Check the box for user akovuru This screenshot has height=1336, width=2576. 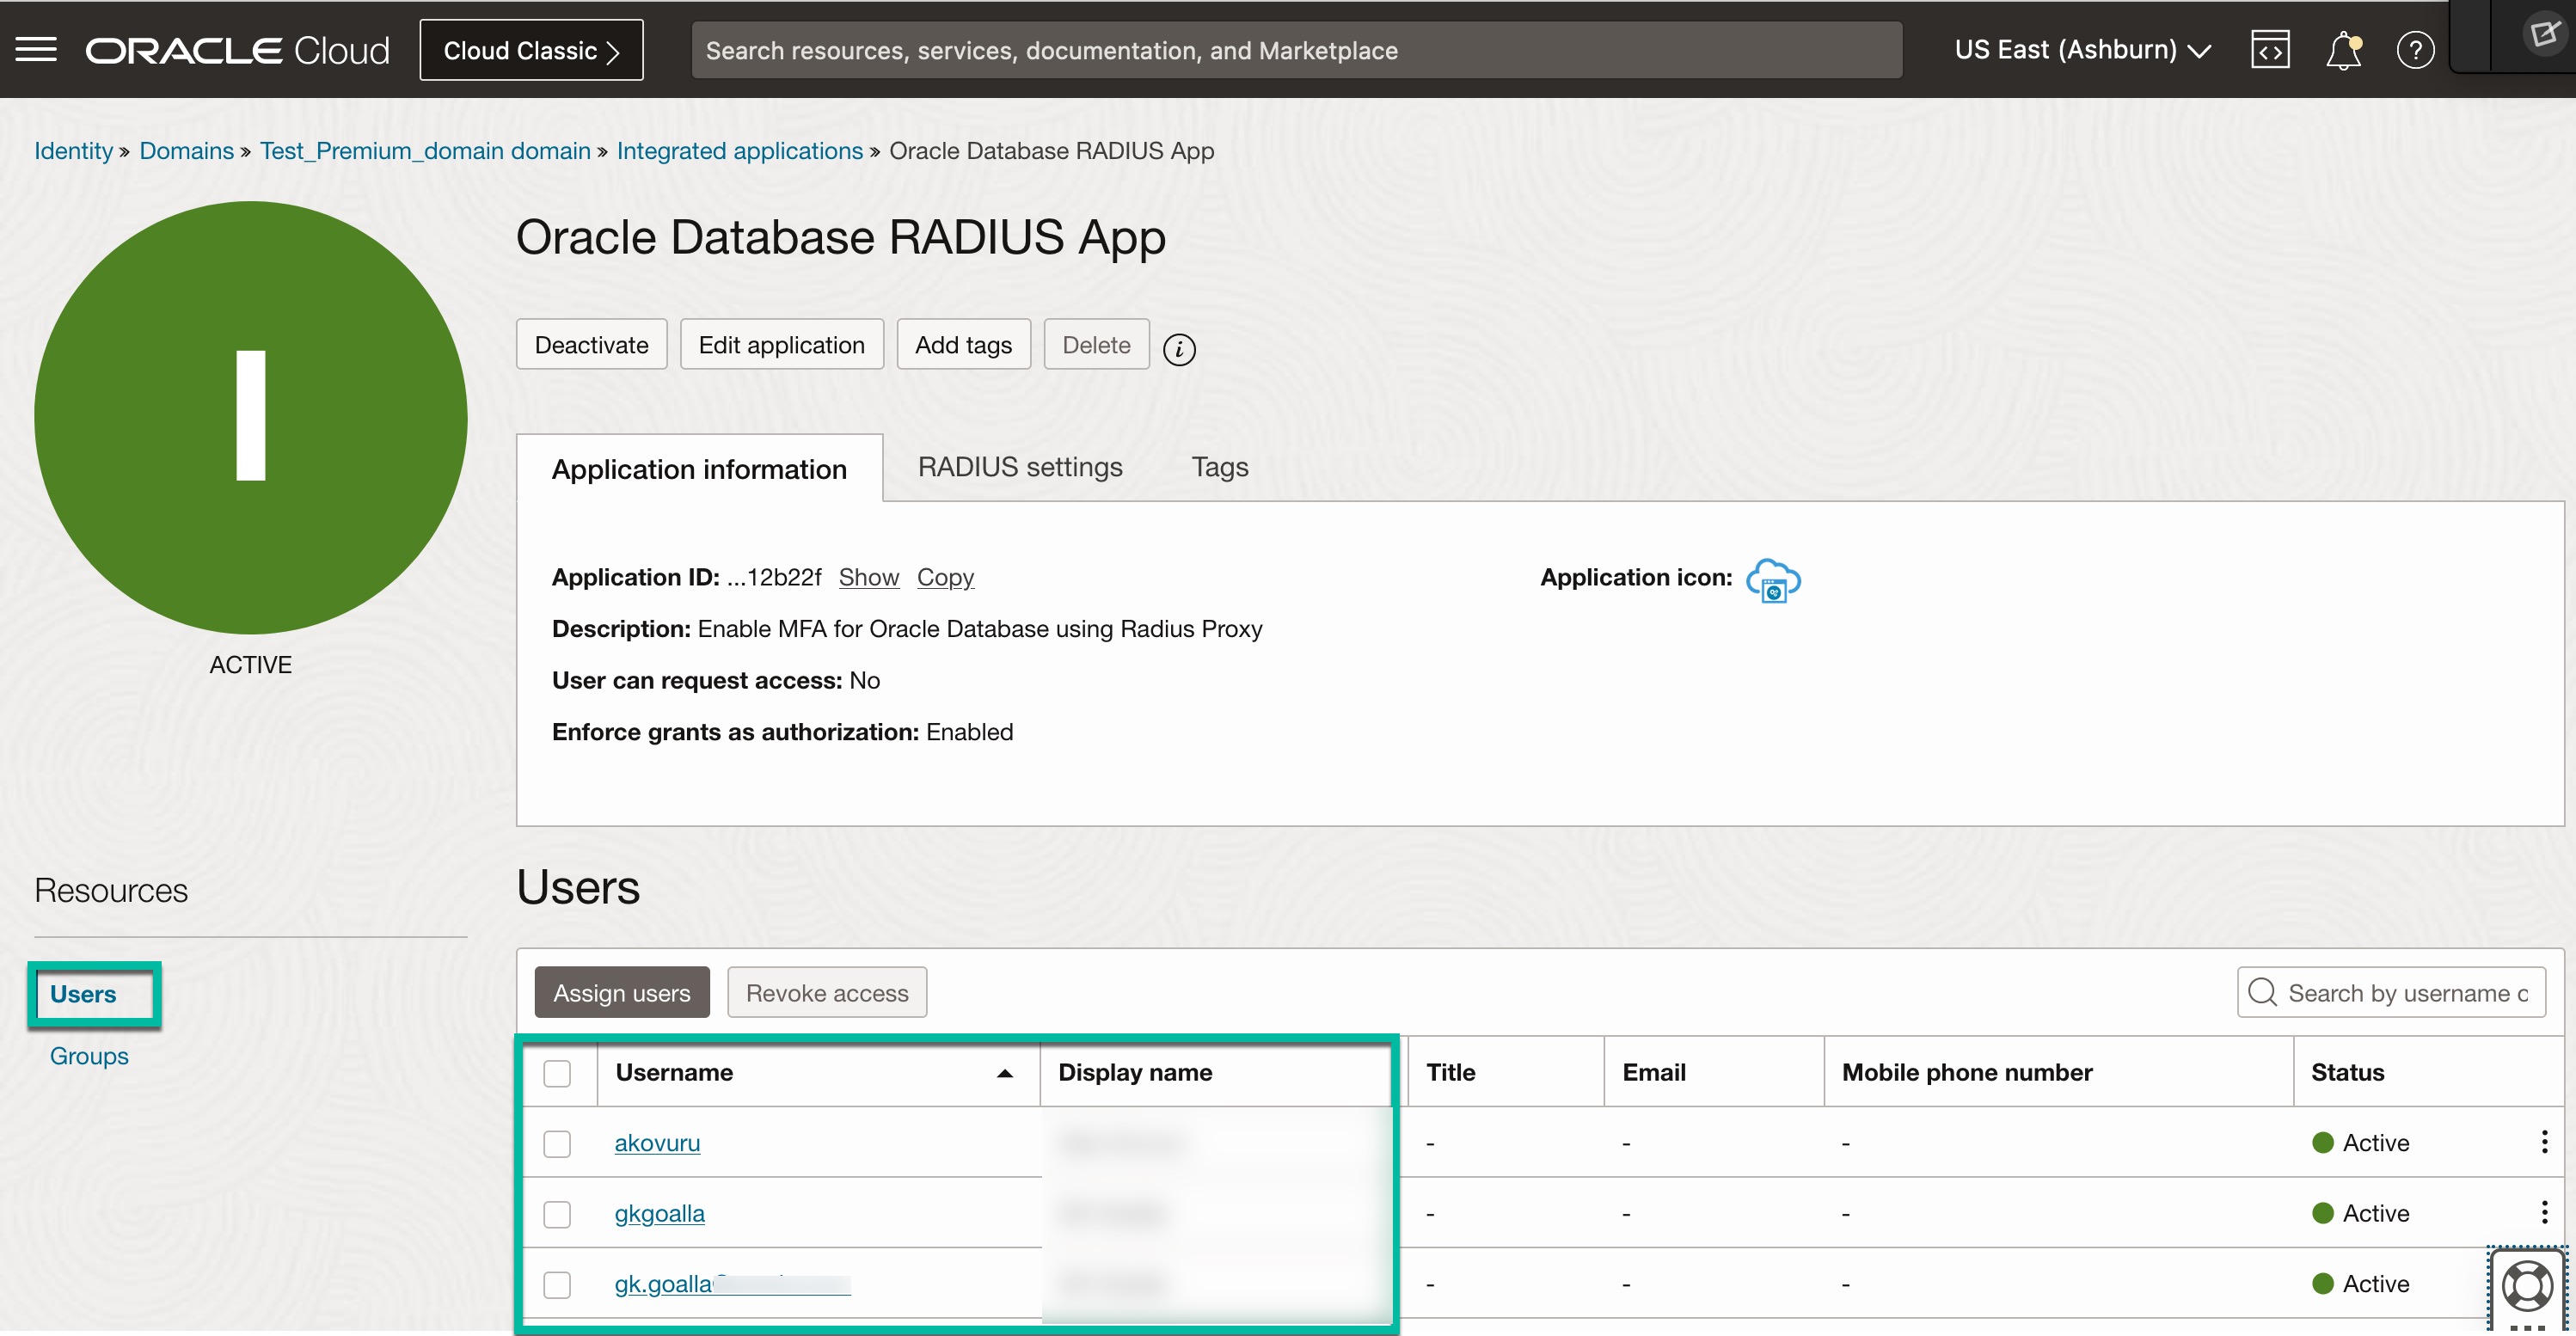[557, 1143]
